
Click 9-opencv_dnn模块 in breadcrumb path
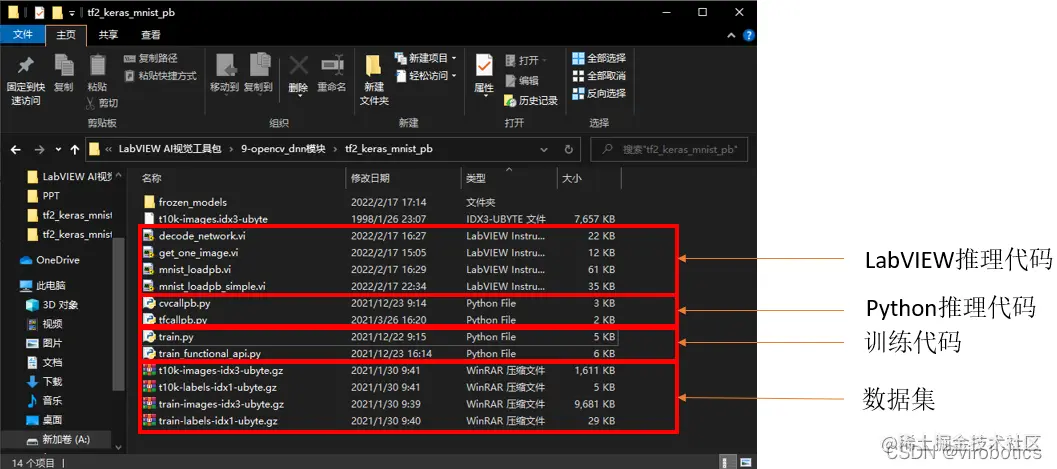click(283, 149)
